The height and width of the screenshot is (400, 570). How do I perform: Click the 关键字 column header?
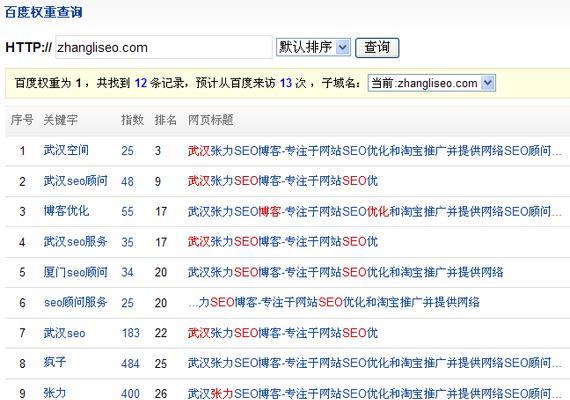click(x=60, y=120)
